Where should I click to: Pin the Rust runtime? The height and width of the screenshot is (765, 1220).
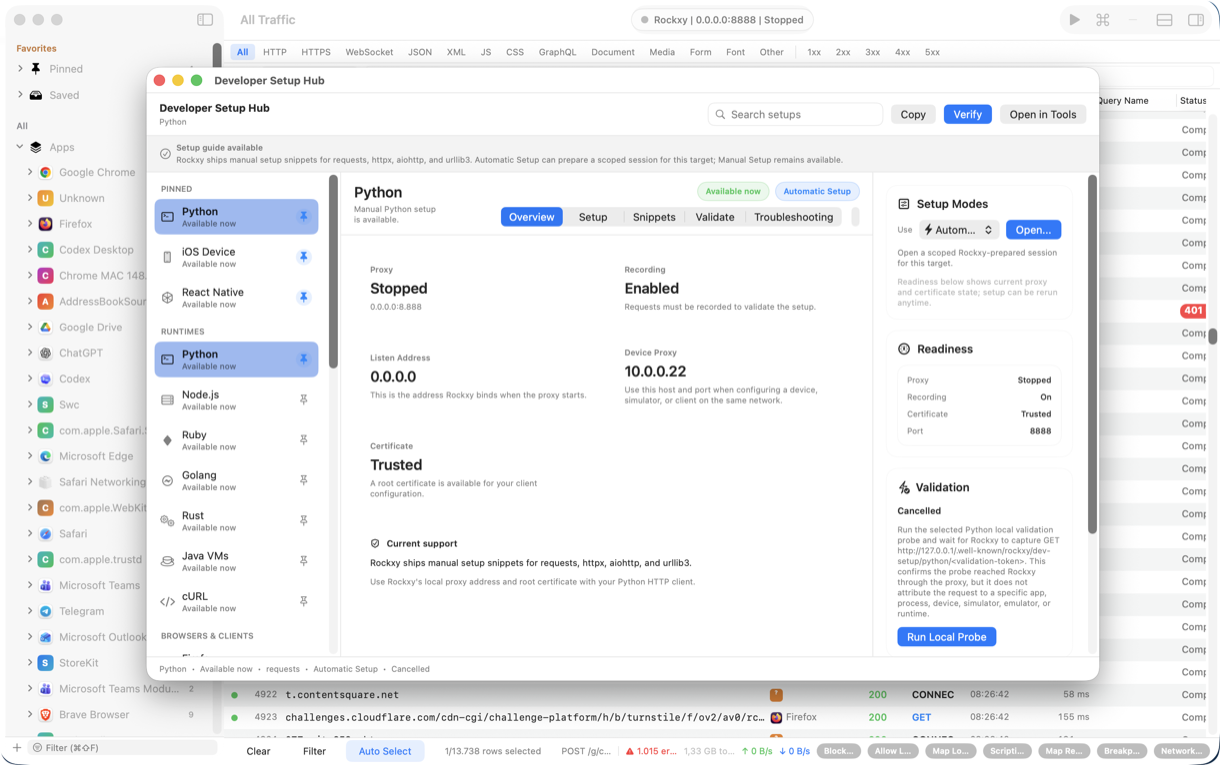coord(303,521)
